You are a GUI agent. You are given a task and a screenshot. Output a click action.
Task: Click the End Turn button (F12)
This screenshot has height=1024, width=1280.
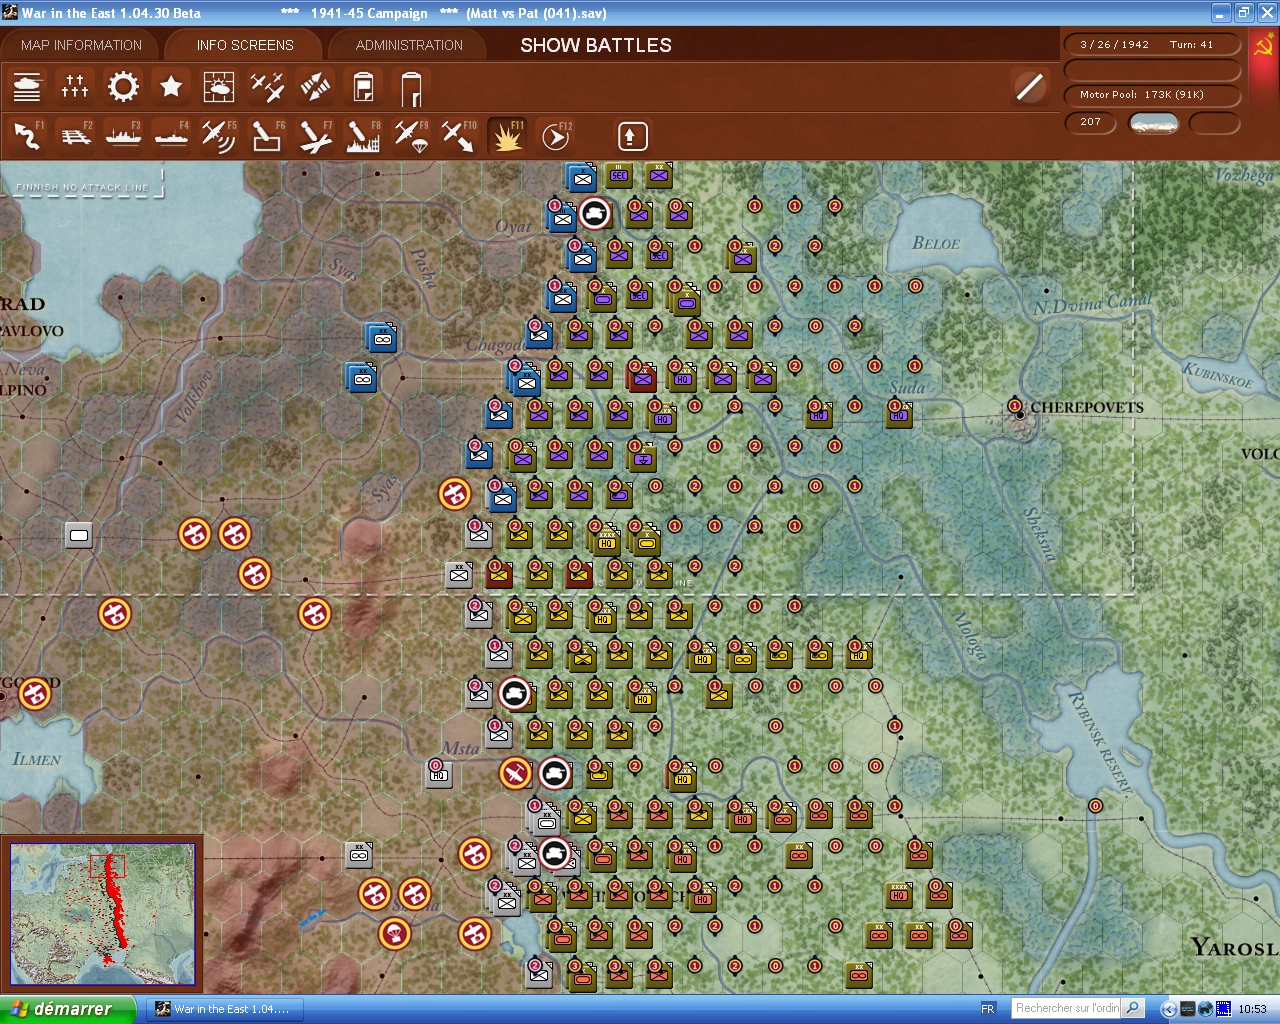click(x=555, y=136)
